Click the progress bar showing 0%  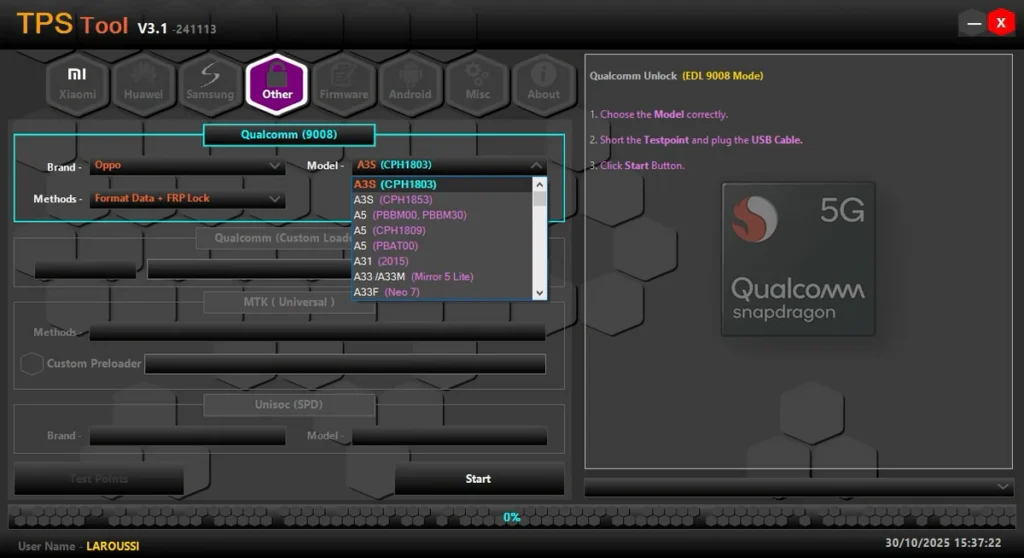tap(511, 517)
